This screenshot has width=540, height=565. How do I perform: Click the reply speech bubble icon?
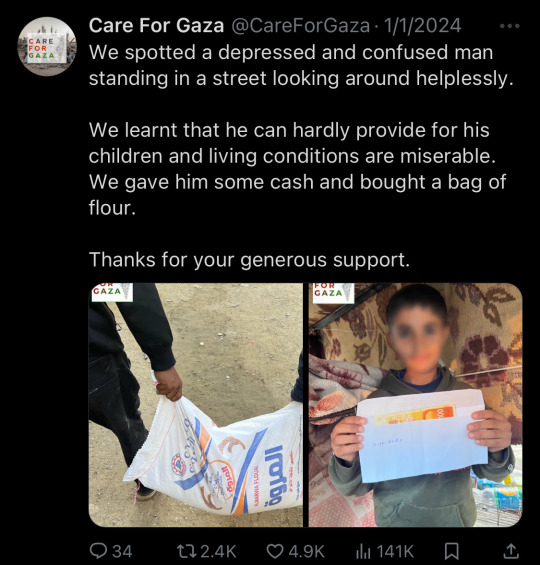tap(98, 551)
